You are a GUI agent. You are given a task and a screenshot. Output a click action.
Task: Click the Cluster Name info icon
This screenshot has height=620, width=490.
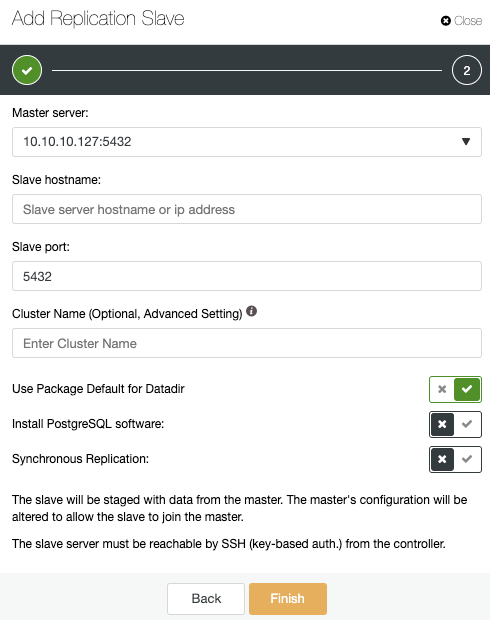(x=252, y=311)
